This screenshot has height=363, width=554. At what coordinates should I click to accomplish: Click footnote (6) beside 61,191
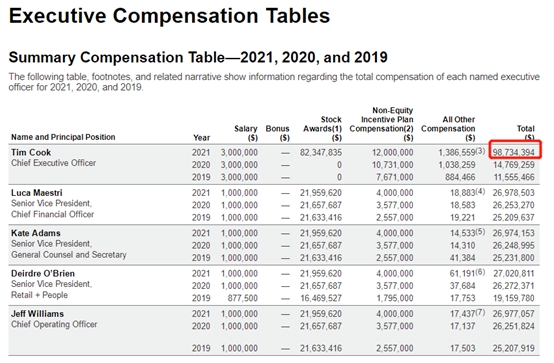click(x=480, y=272)
